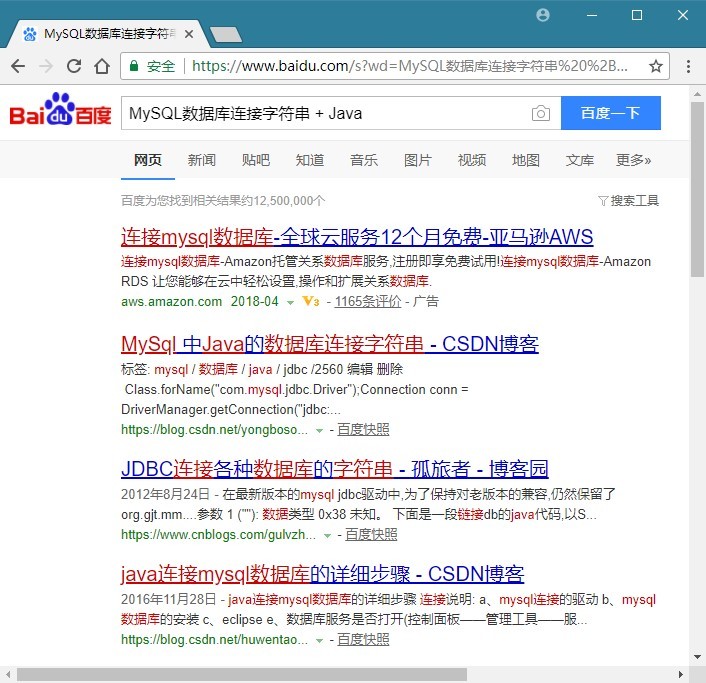Viewport: 706px width, 683px height.
Task: Expand the arrow next to blog.csdn.net/yongboso
Action: (320, 430)
